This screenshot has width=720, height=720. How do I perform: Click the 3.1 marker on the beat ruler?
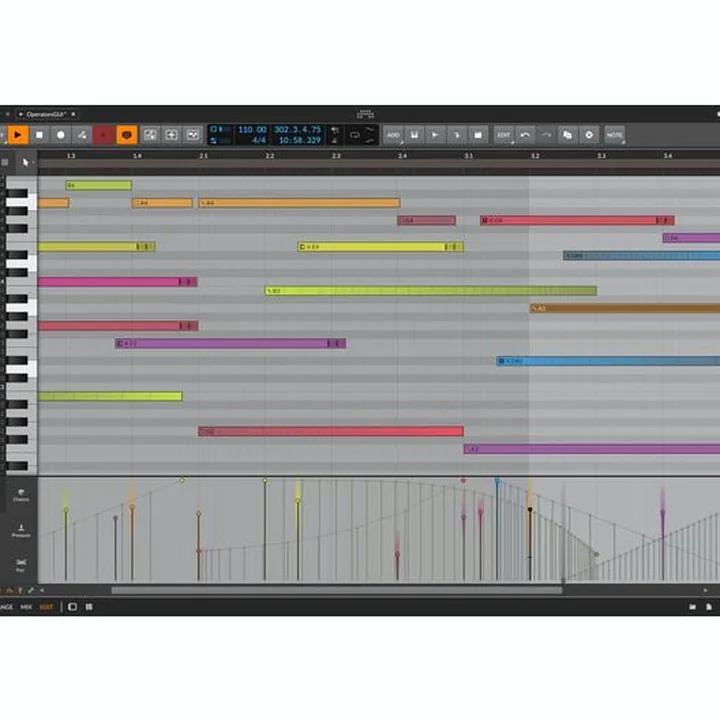click(x=468, y=156)
